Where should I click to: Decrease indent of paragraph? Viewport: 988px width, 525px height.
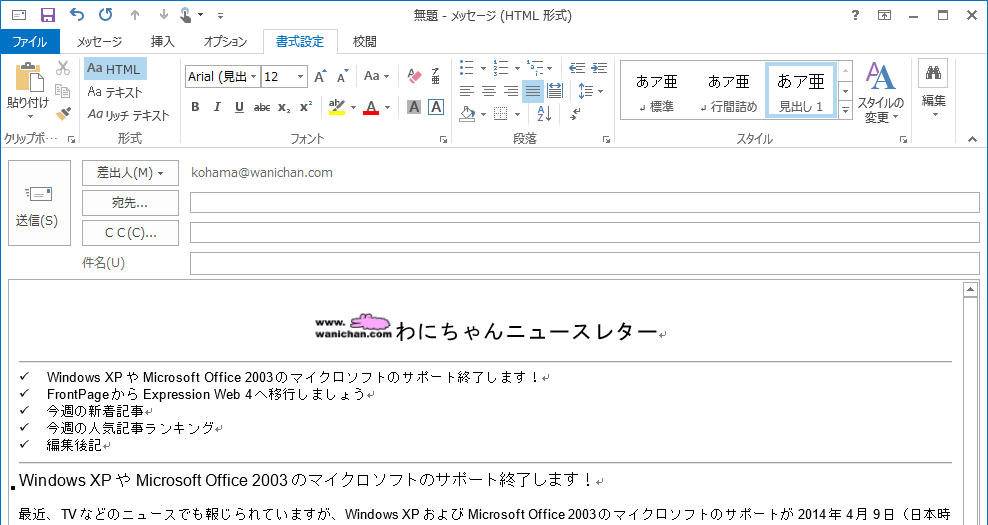click(577, 68)
